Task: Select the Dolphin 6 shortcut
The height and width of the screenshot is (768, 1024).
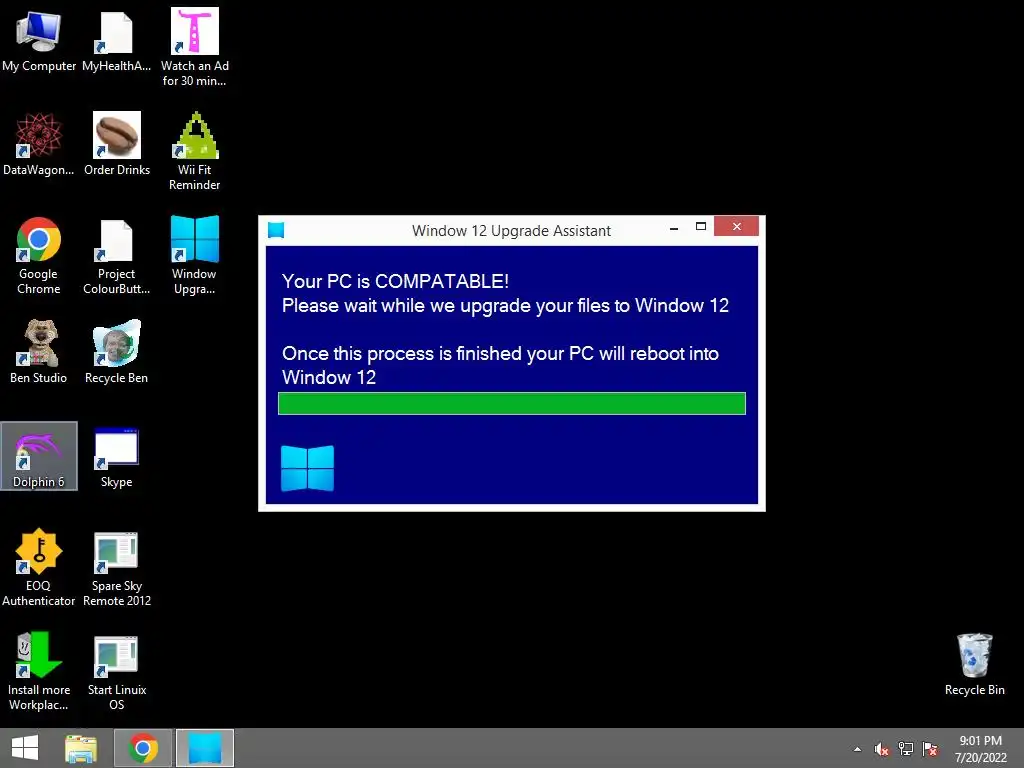Action: [39, 456]
